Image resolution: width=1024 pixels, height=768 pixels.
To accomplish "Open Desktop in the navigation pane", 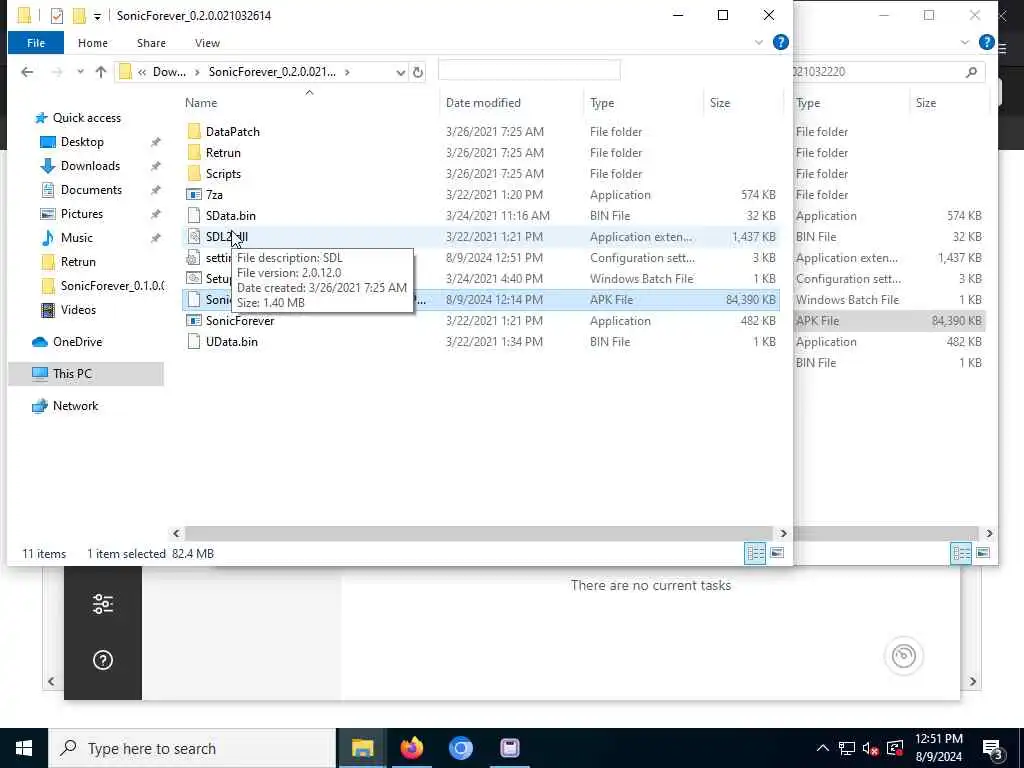I will [82, 142].
